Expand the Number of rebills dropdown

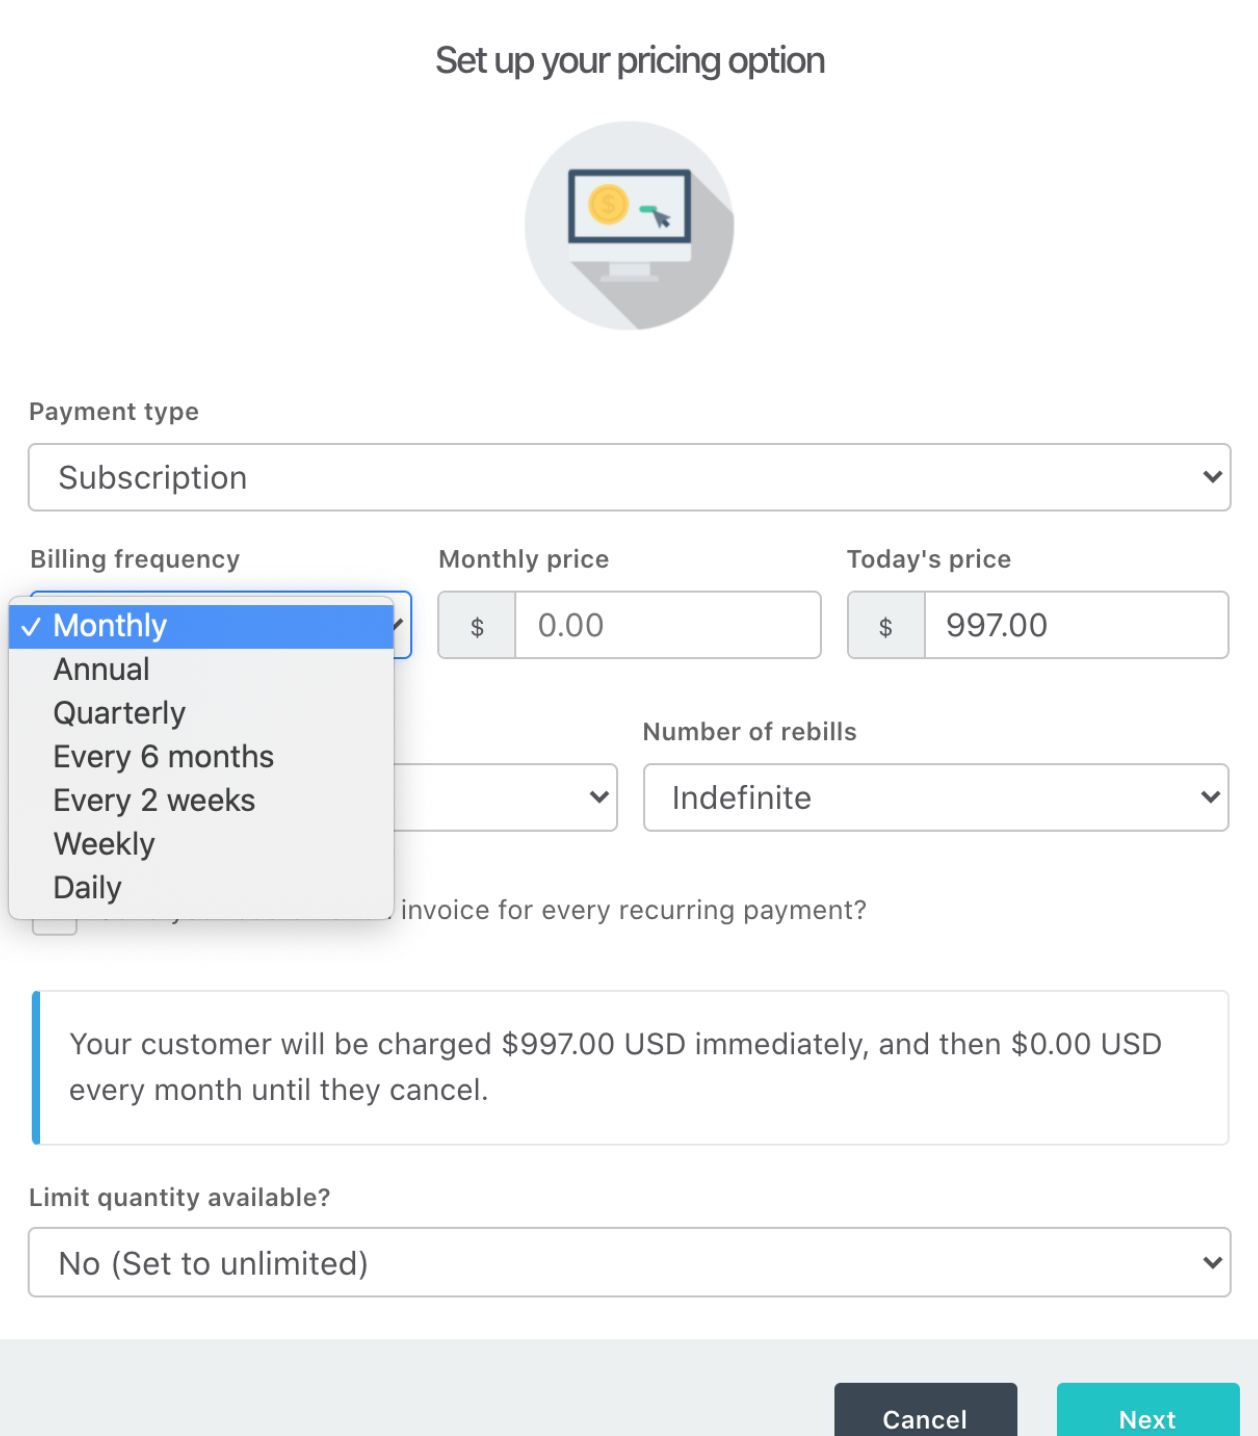click(x=935, y=798)
